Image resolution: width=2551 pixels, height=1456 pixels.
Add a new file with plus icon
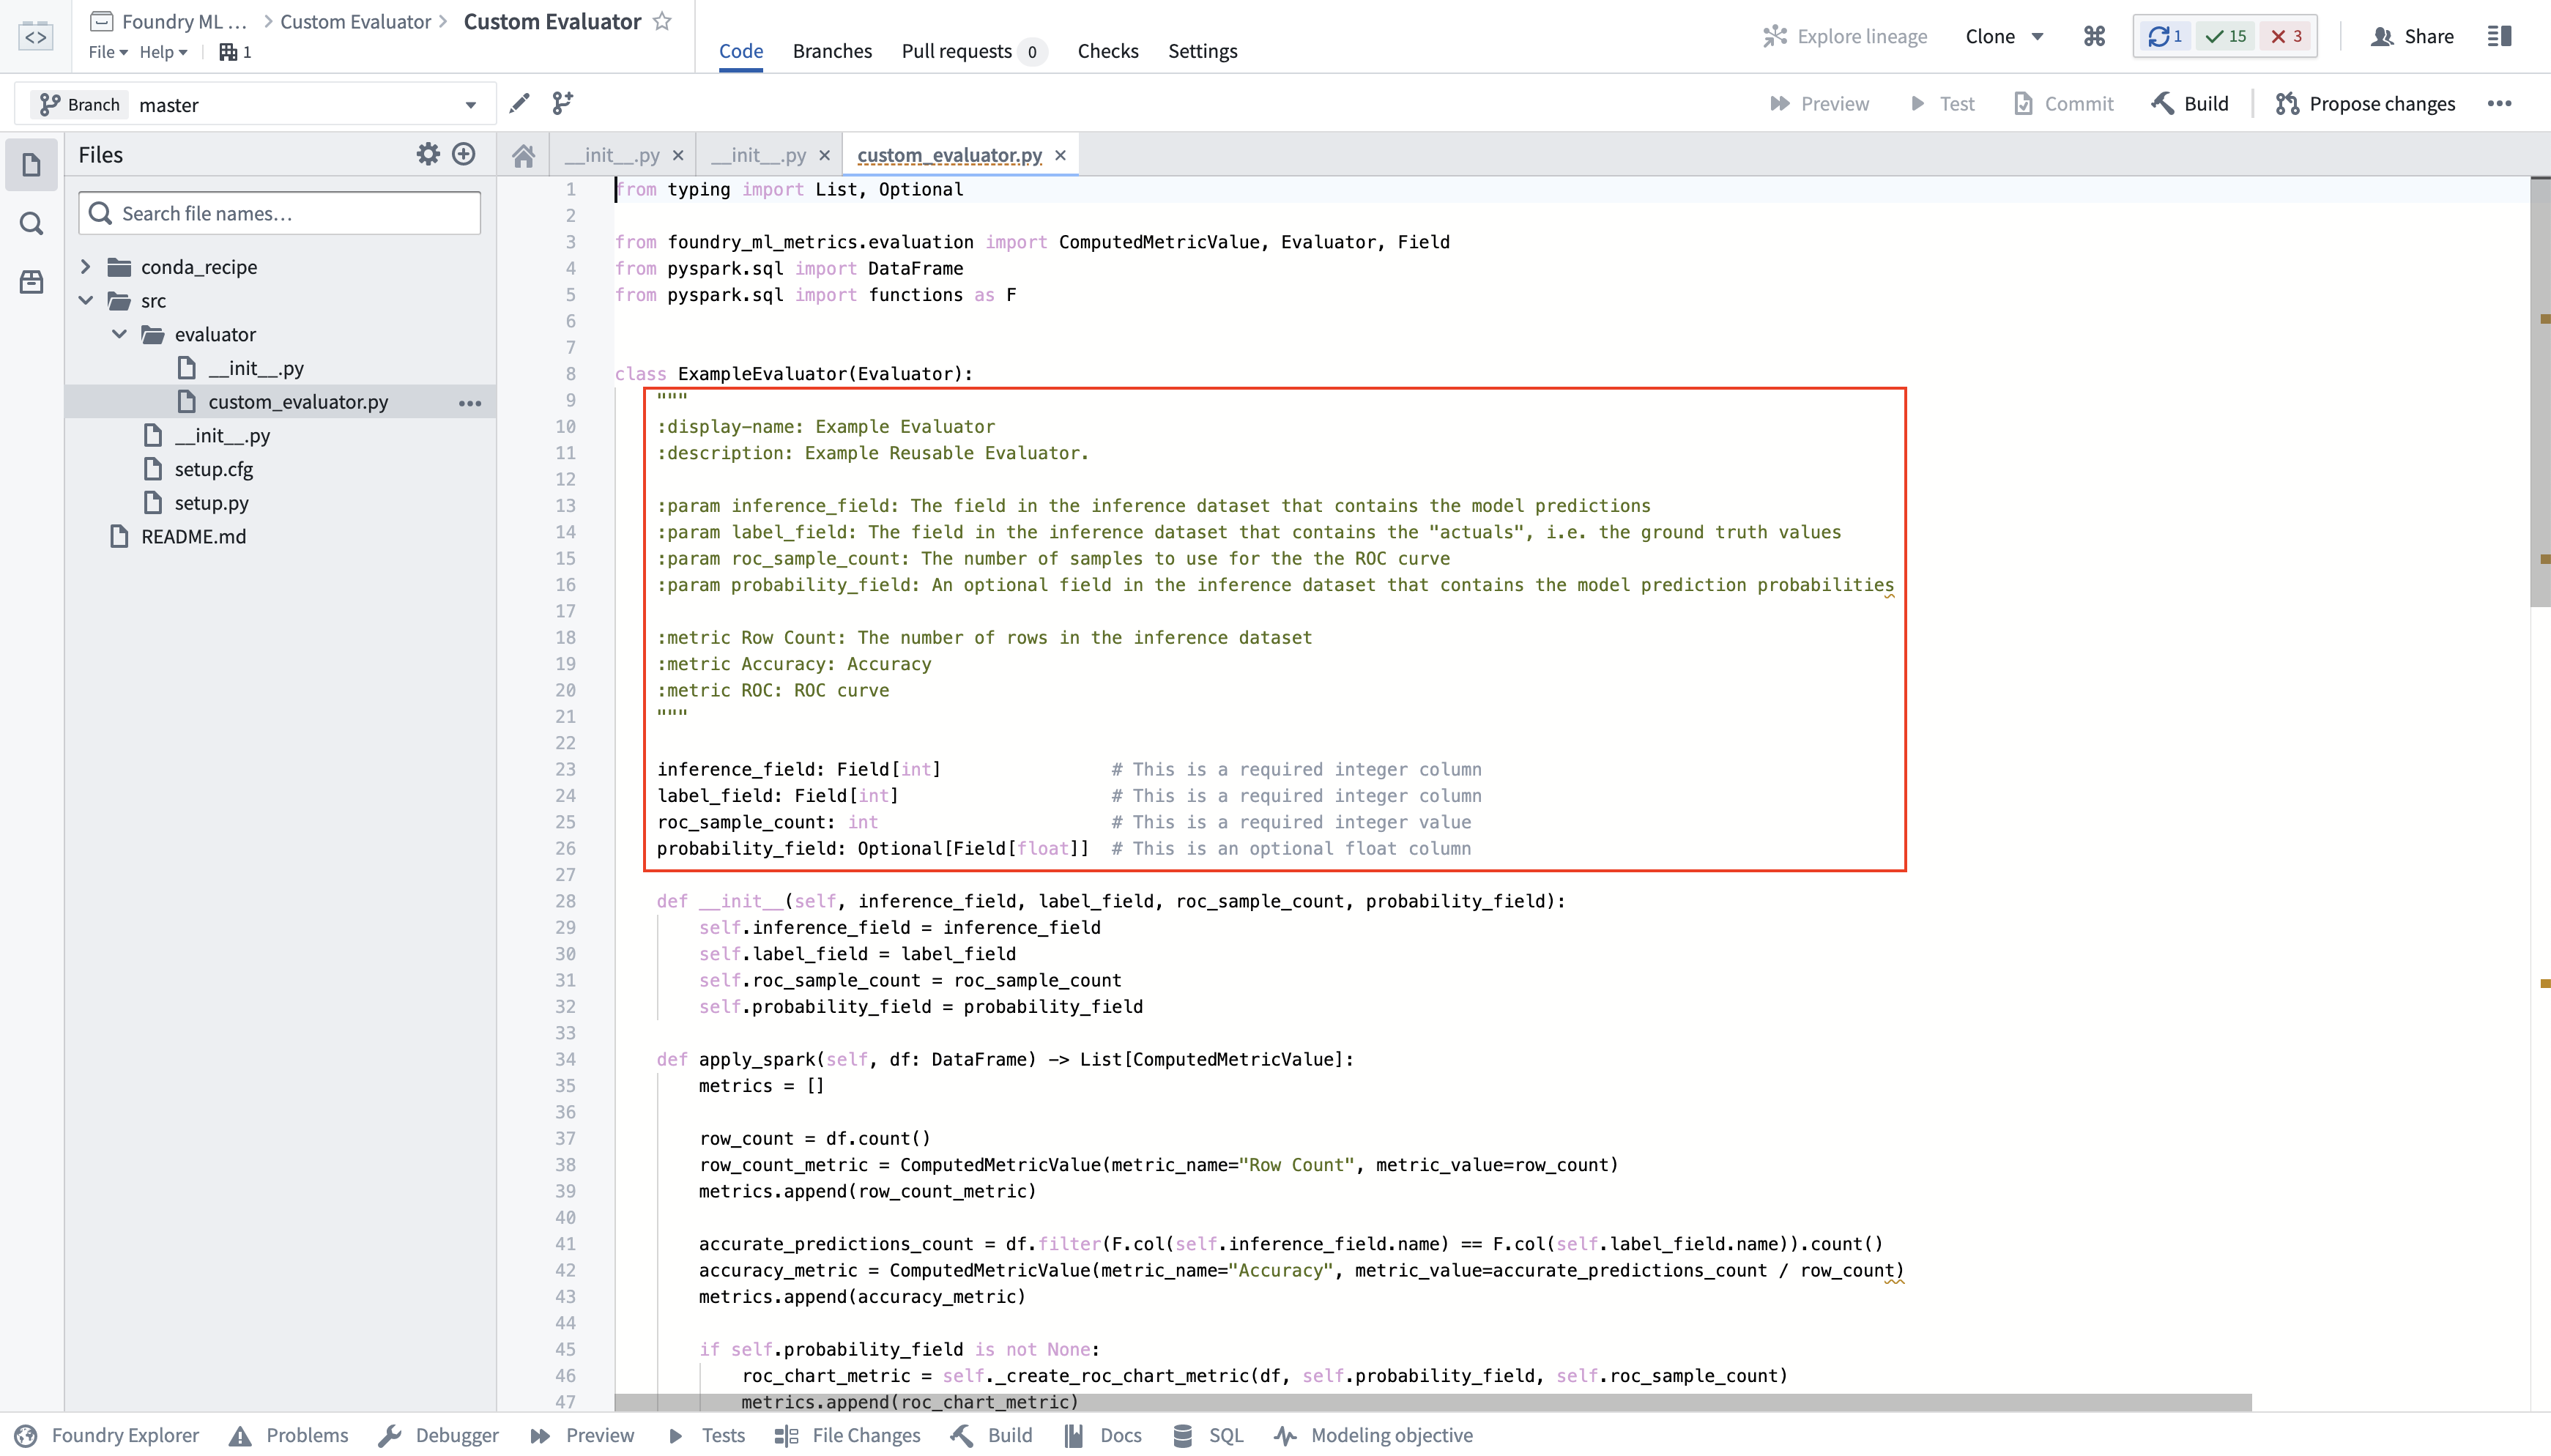463,154
